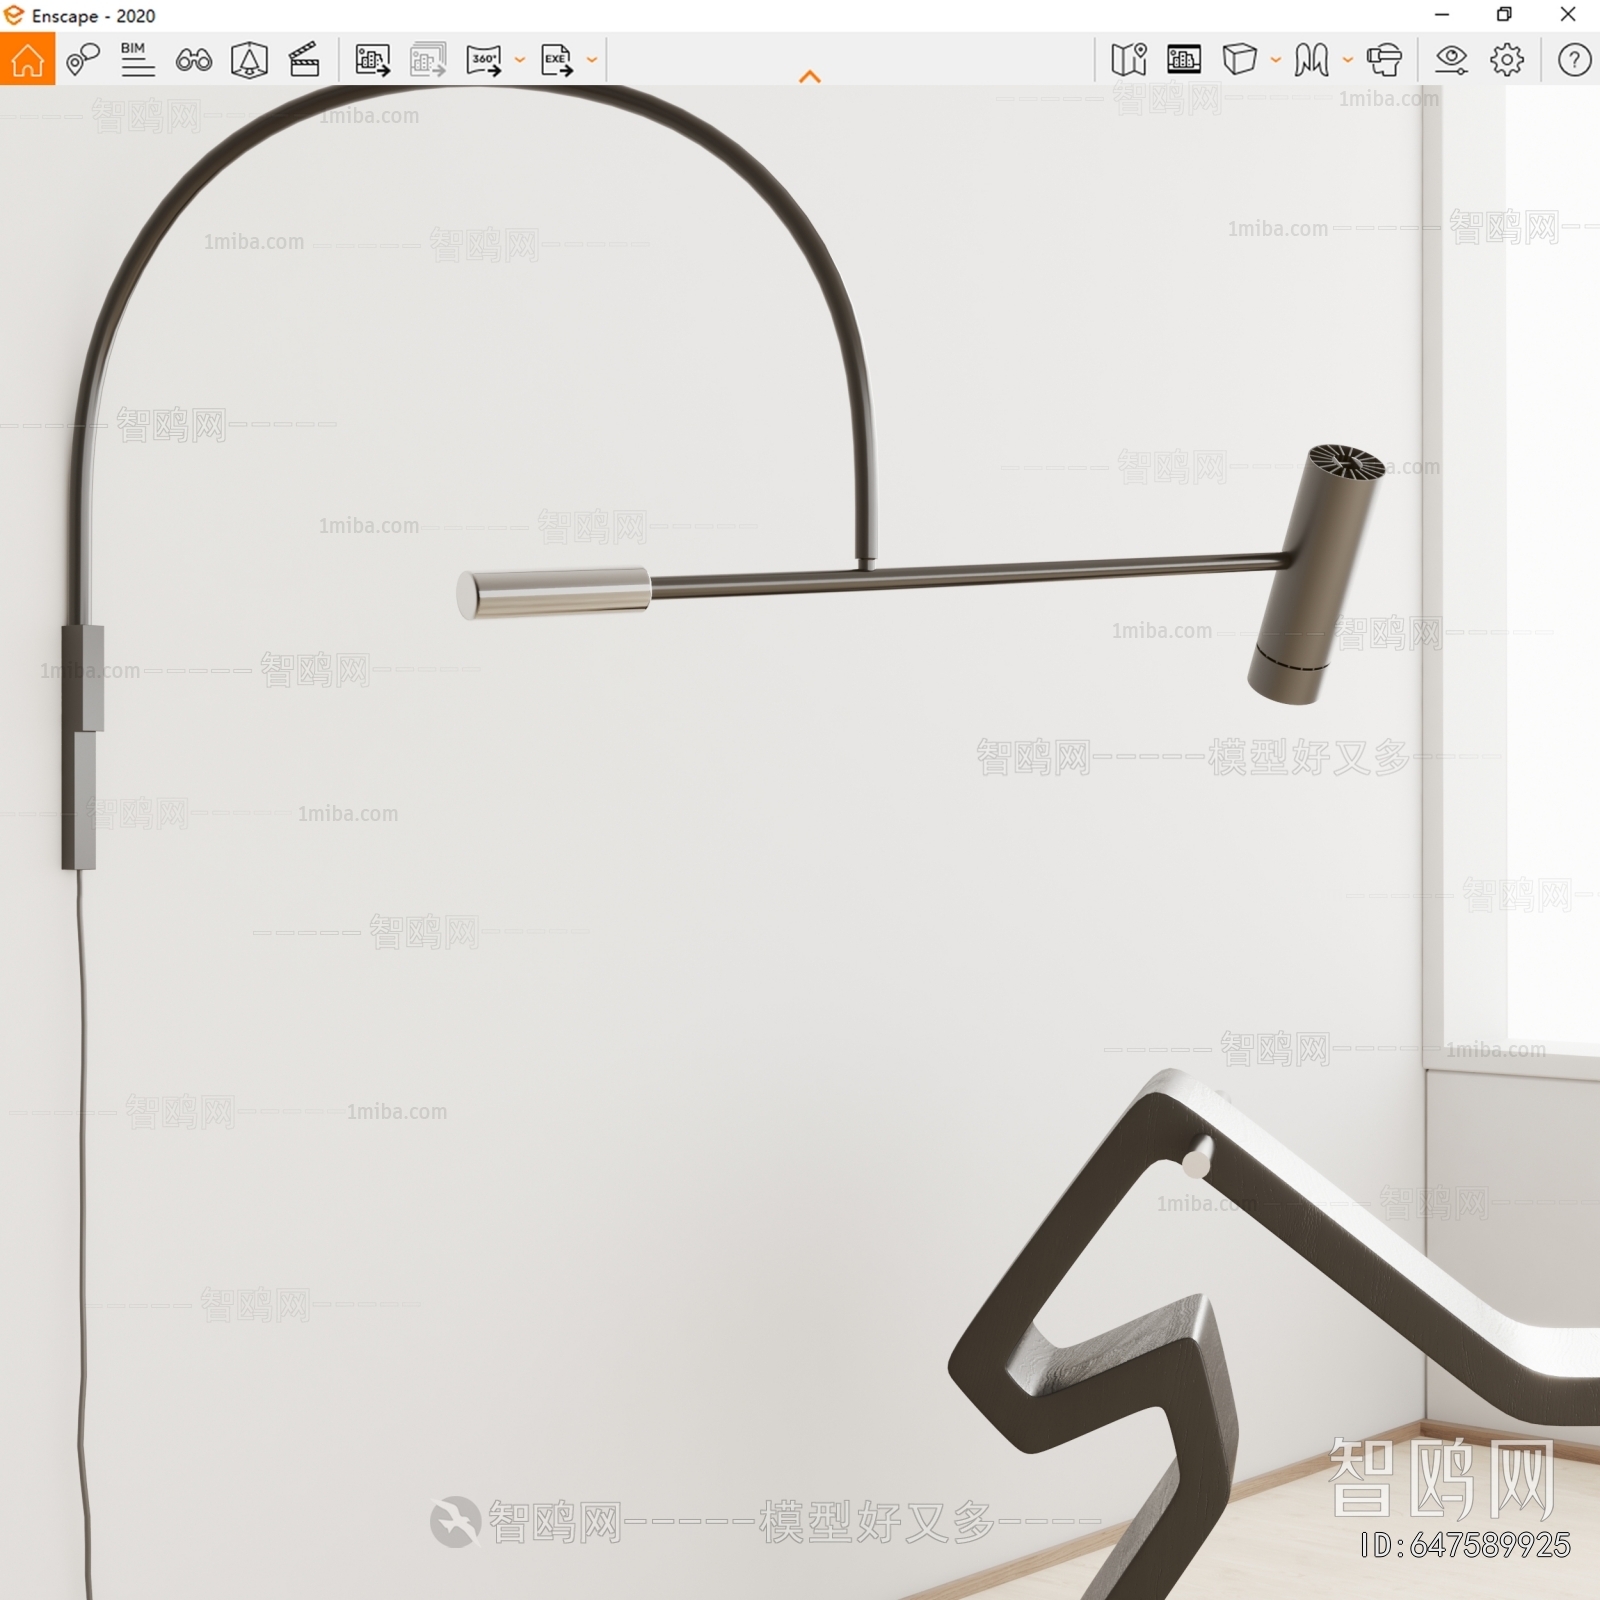The image size is (1600, 1600).
Task: Open the collaborative annotations pin icon
Action: click(x=82, y=60)
